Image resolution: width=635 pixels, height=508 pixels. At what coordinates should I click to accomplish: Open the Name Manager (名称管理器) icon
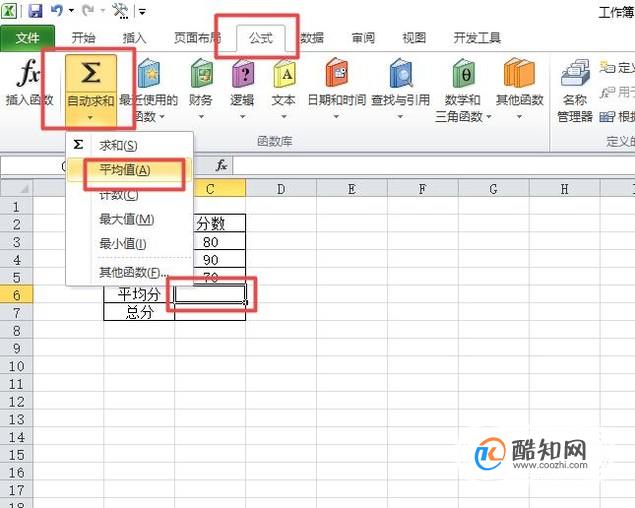point(575,73)
